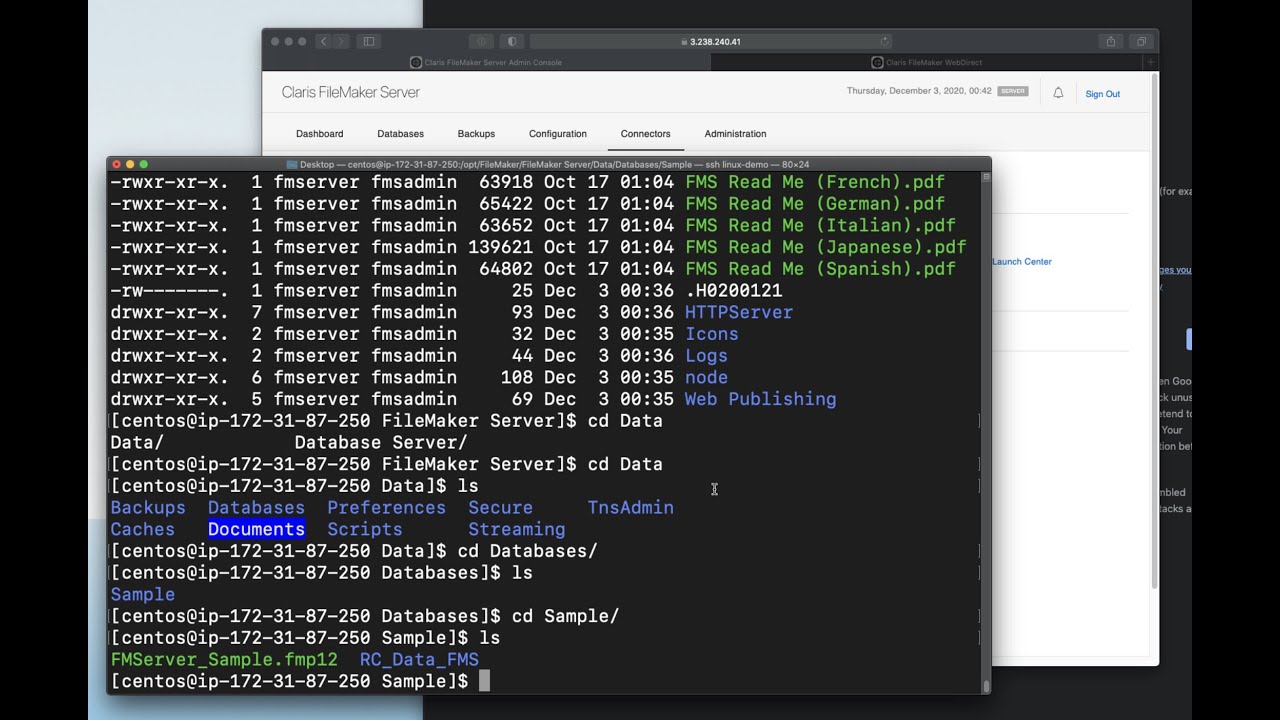Viewport: 1280px width, 720px height.
Task: Open the Administration tab
Action: point(735,134)
